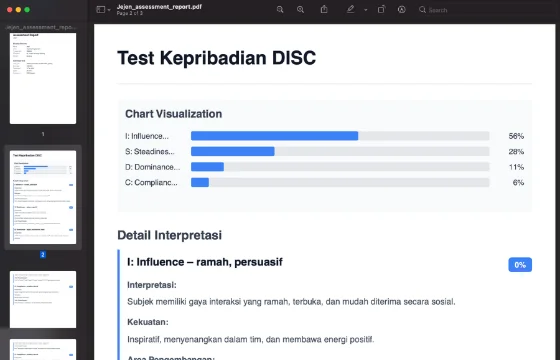Image resolution: width=560 pixels, height=360 pixels.
Task: Click the page number 1 label in sidebar
Action: 43,134
